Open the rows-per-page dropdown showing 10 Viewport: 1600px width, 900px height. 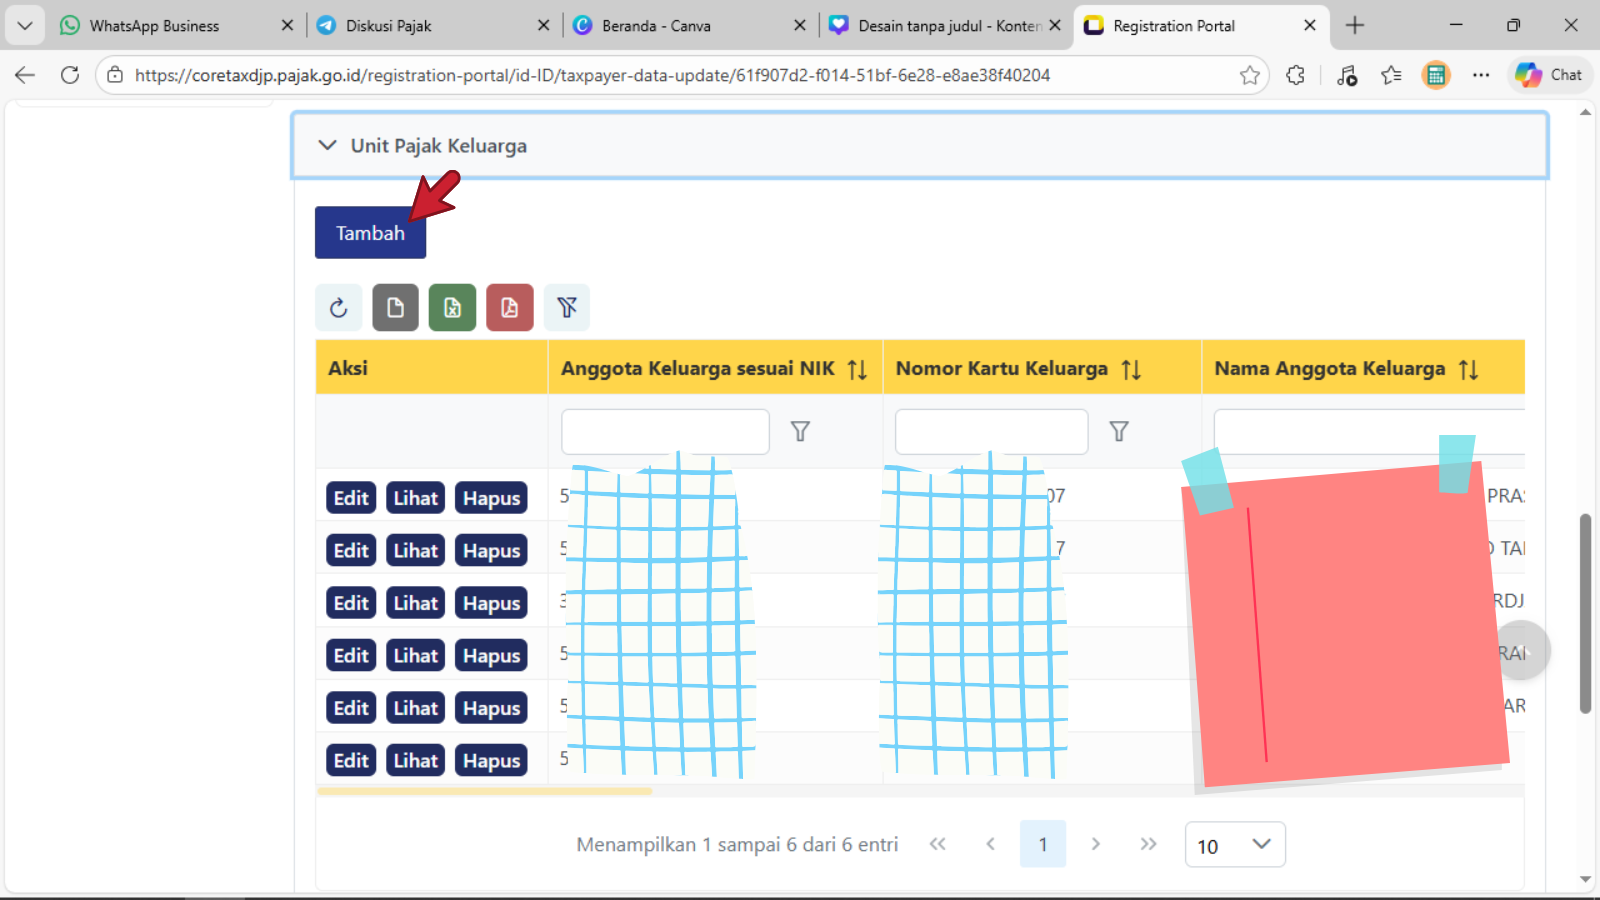(x=1234, y=846)
